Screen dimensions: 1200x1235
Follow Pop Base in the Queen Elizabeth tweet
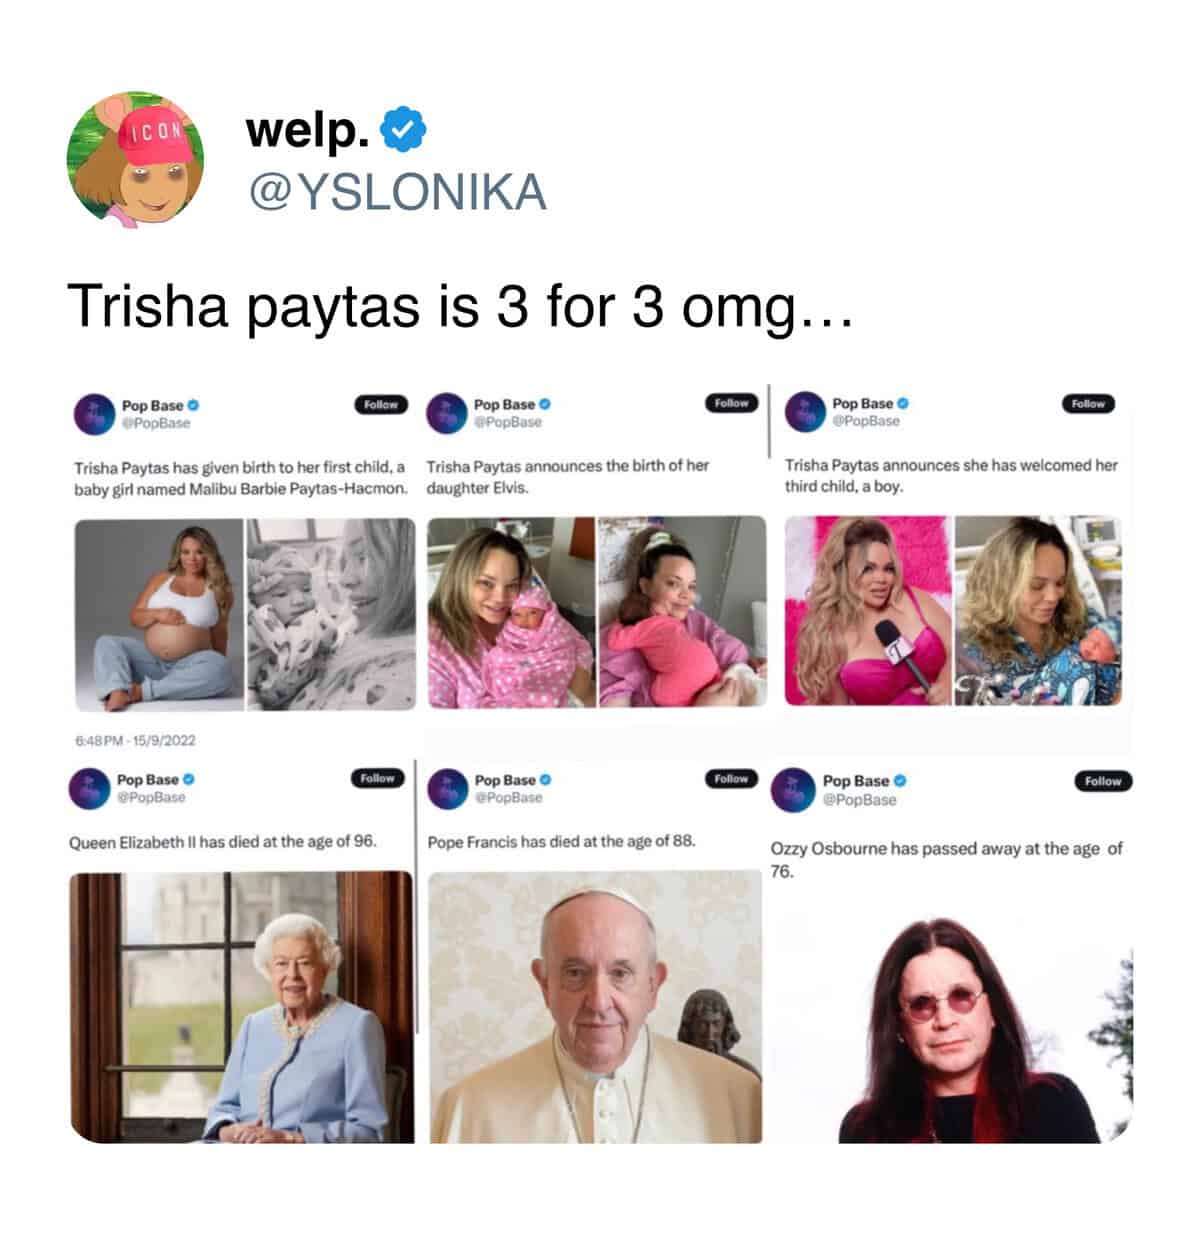377,778
